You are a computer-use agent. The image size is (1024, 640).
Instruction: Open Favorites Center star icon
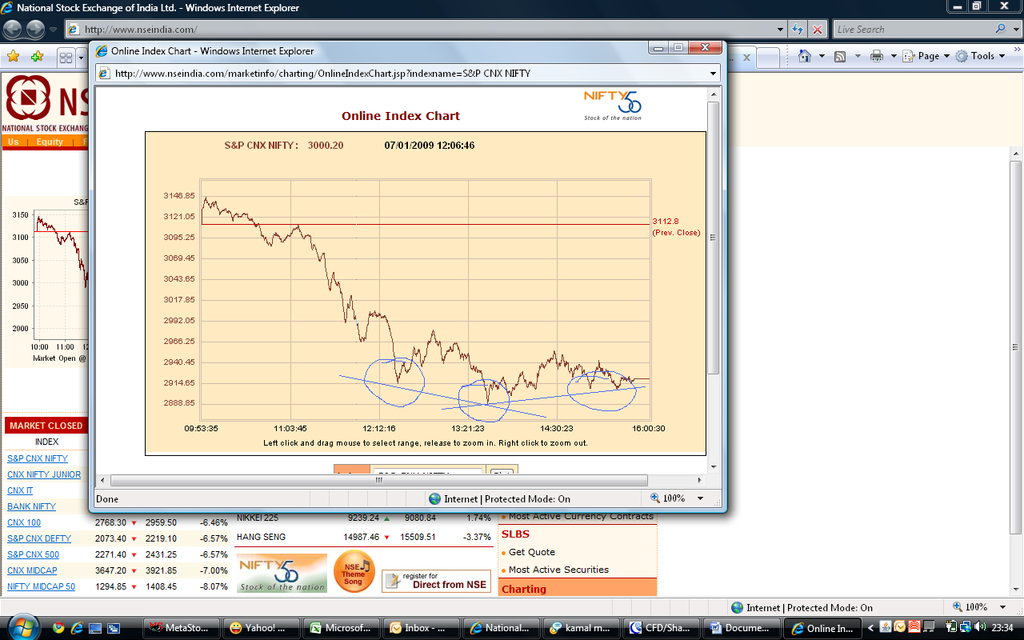[x=14, y=56]
